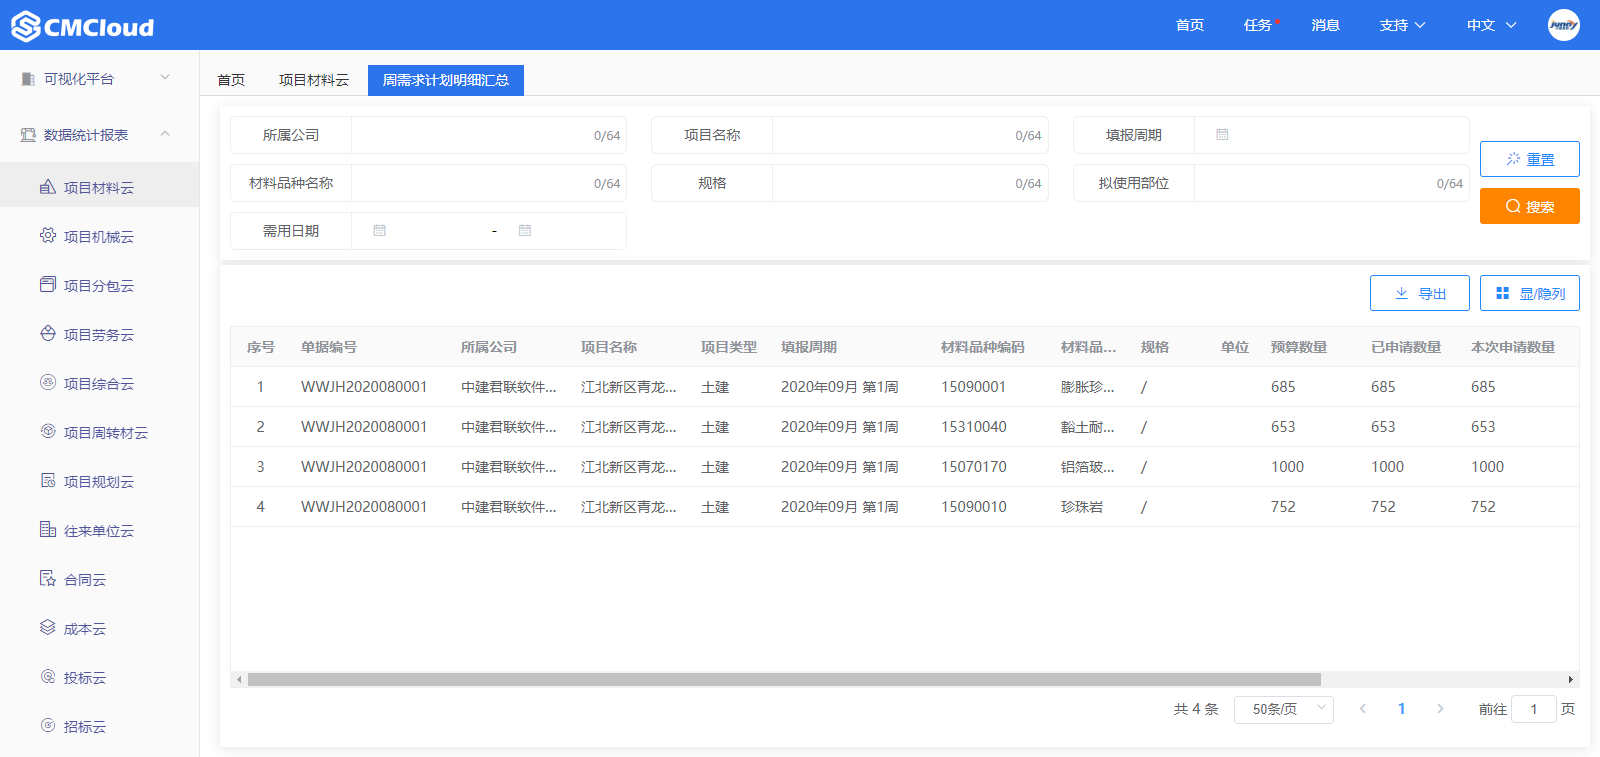Viewport: 1600px width, 757px height.
Task: Click the download icon on 导出
Action: click(1402, 293)
